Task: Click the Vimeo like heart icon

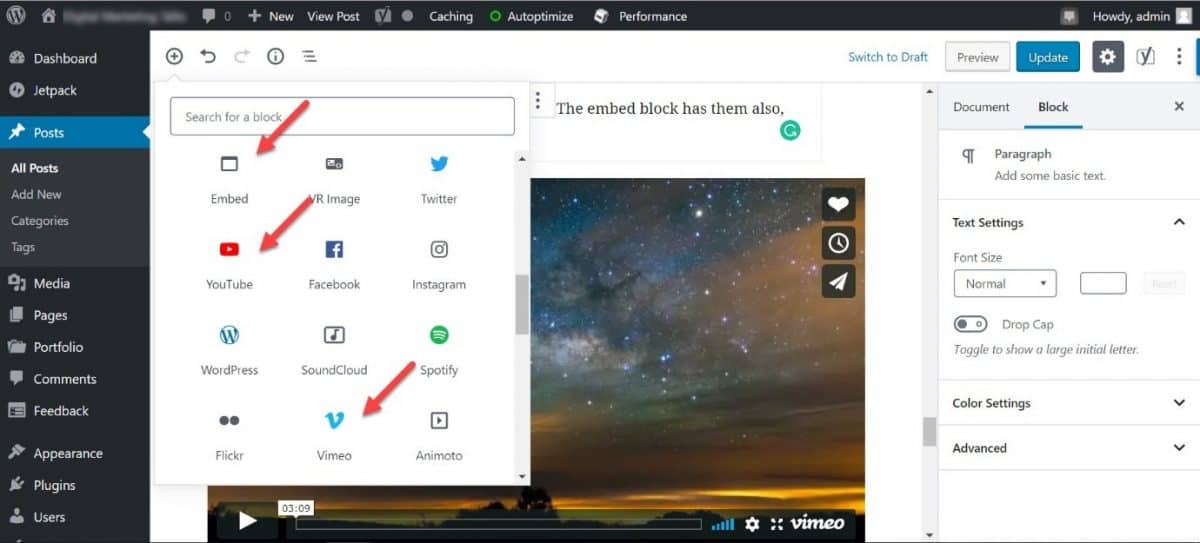Action: pos(838,204)
